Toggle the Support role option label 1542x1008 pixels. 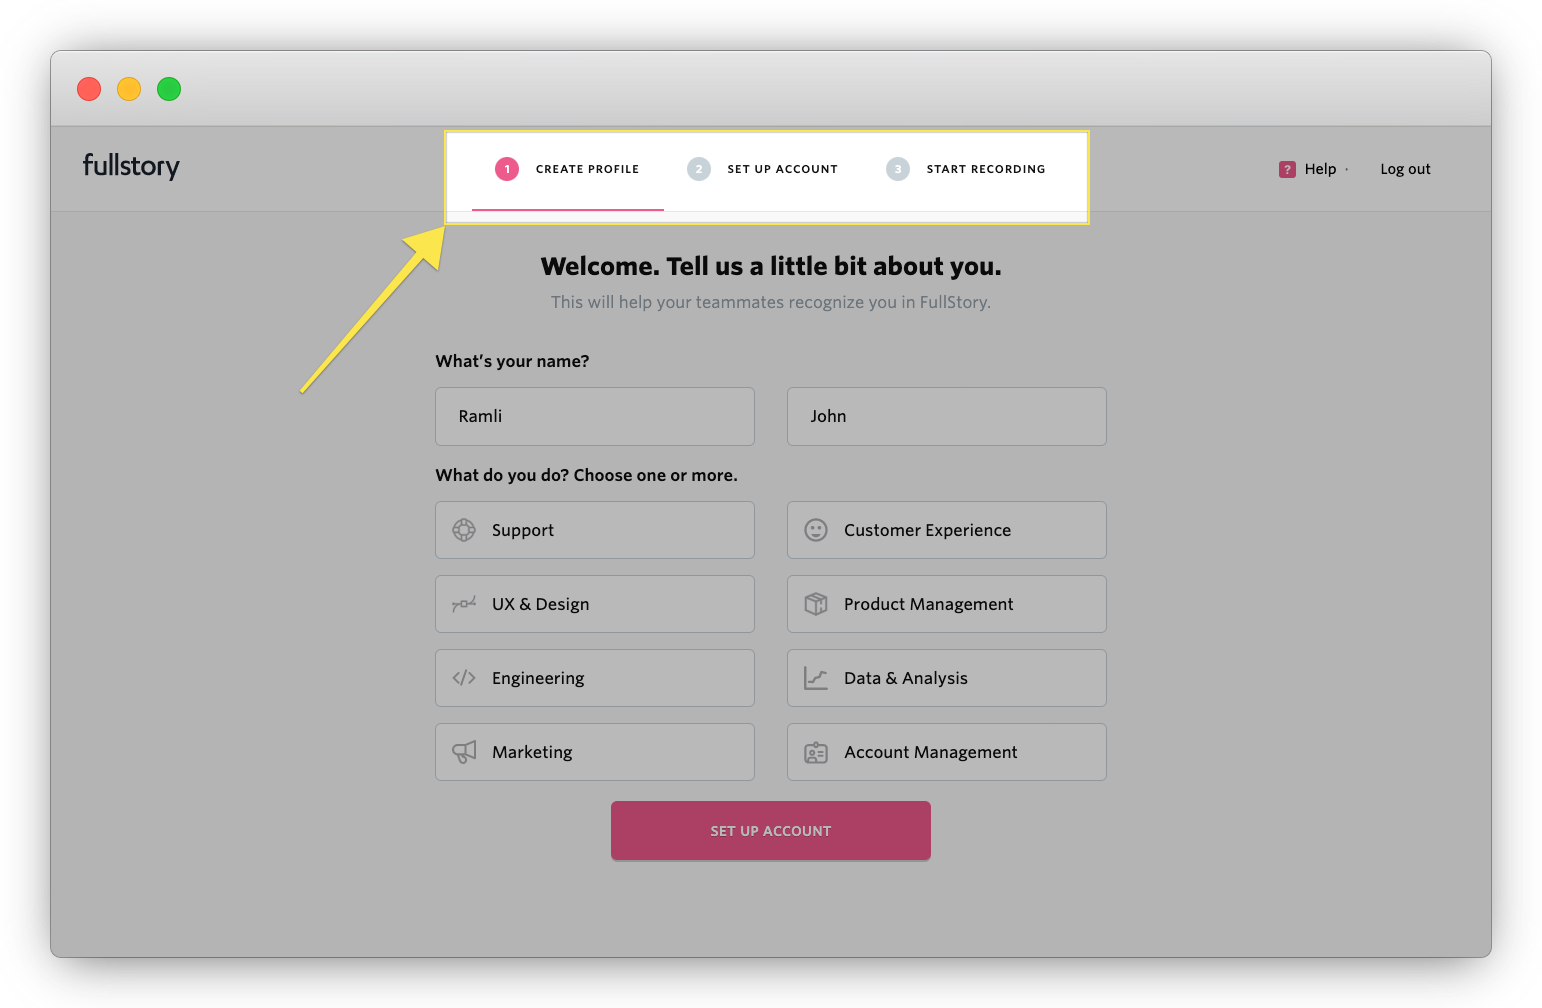(x=523, y=530)
